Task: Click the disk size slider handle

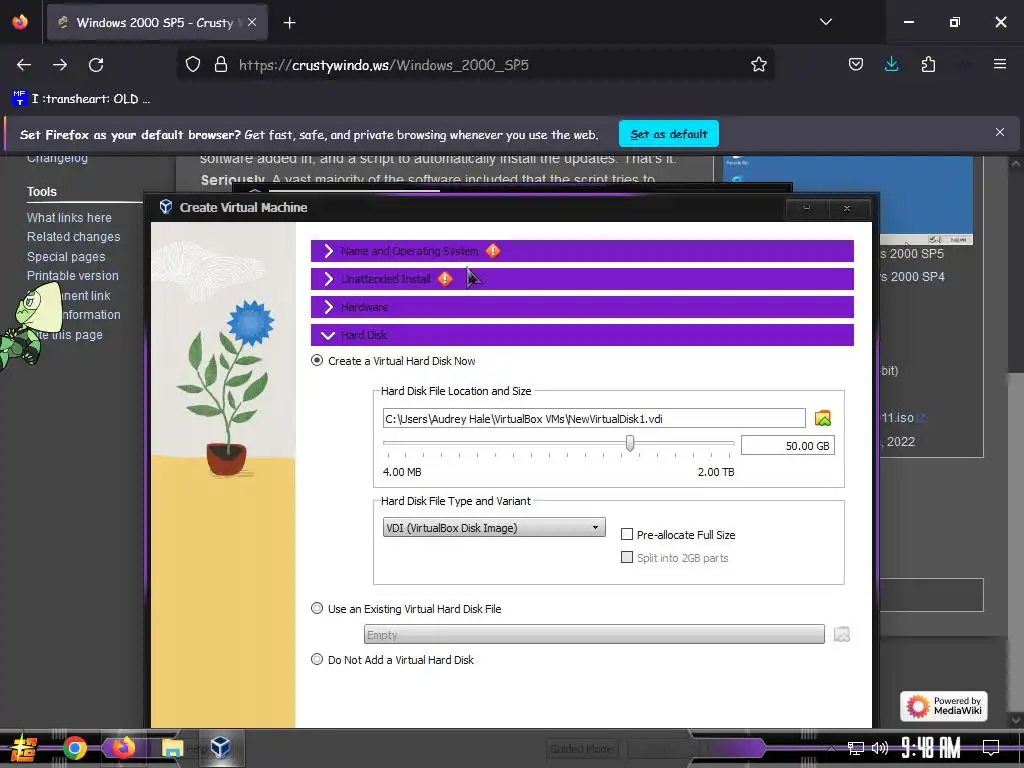Action: point(630,443)
